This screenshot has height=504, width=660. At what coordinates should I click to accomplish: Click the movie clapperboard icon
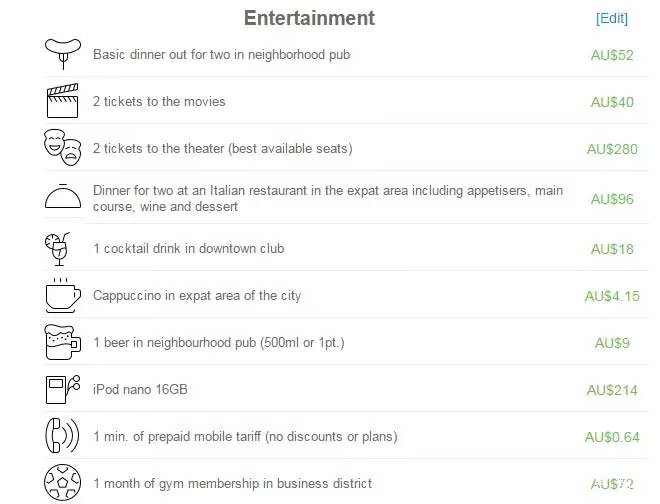click(62, 101)
